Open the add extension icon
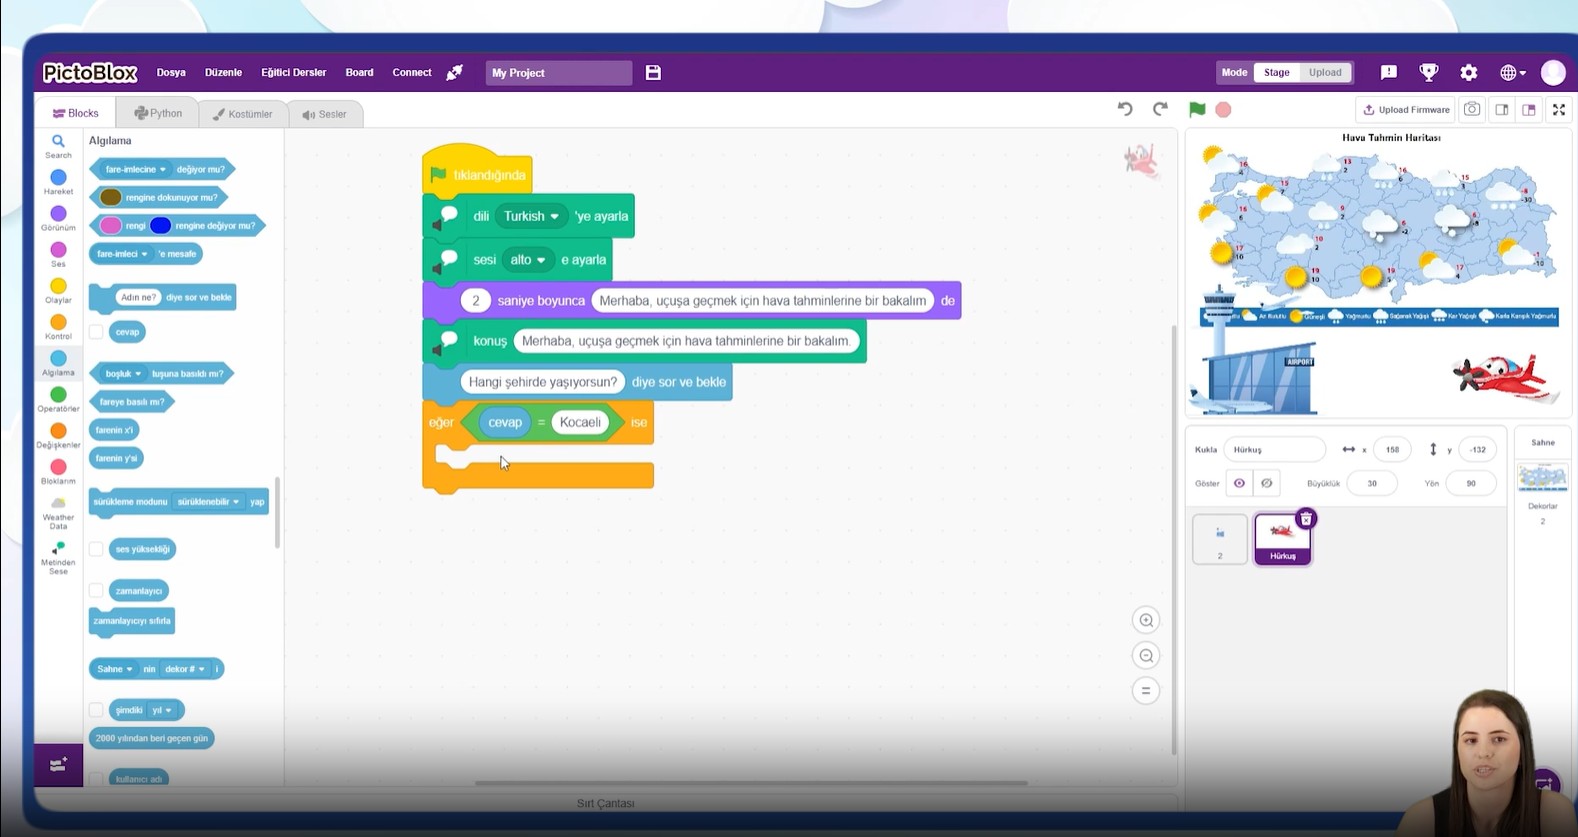The width and height of the screenshot is (1578, 837). pyautogui.click(x=58, y=765)
